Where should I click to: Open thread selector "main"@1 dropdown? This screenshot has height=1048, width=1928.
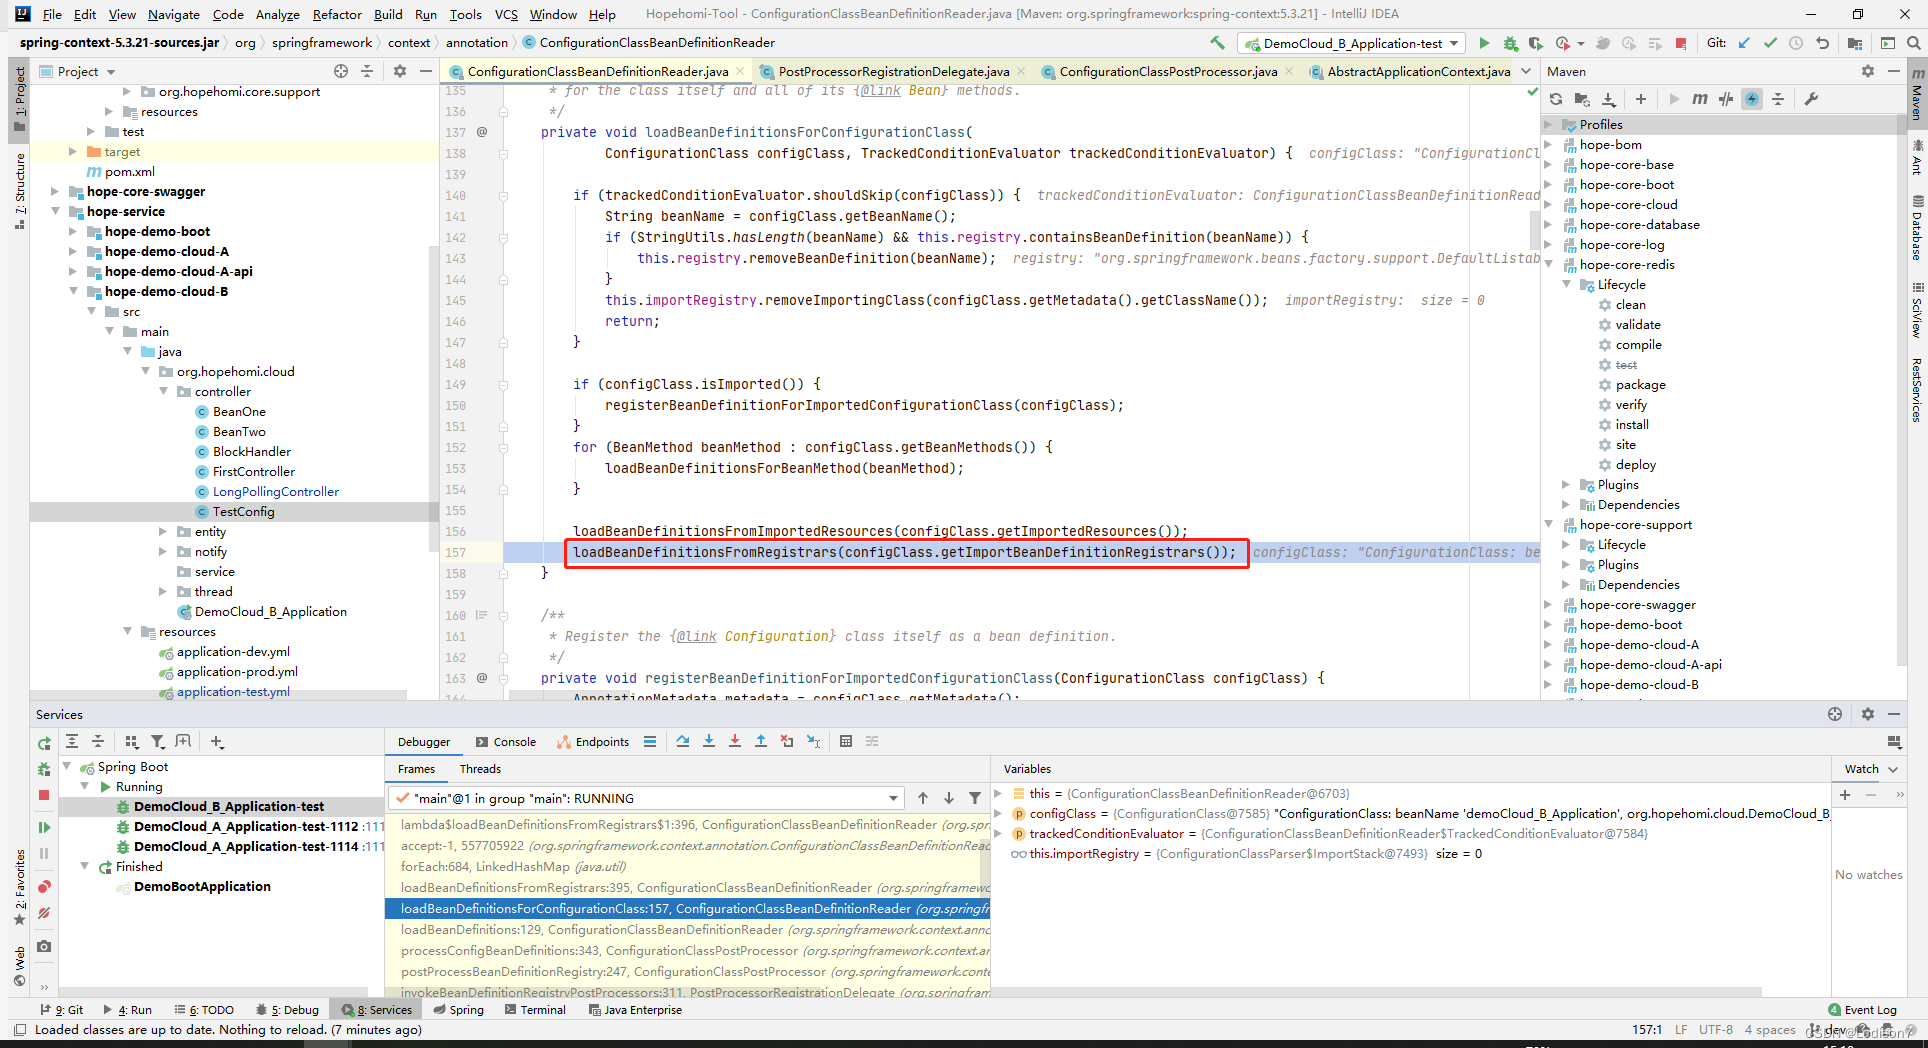click(646, 798)
